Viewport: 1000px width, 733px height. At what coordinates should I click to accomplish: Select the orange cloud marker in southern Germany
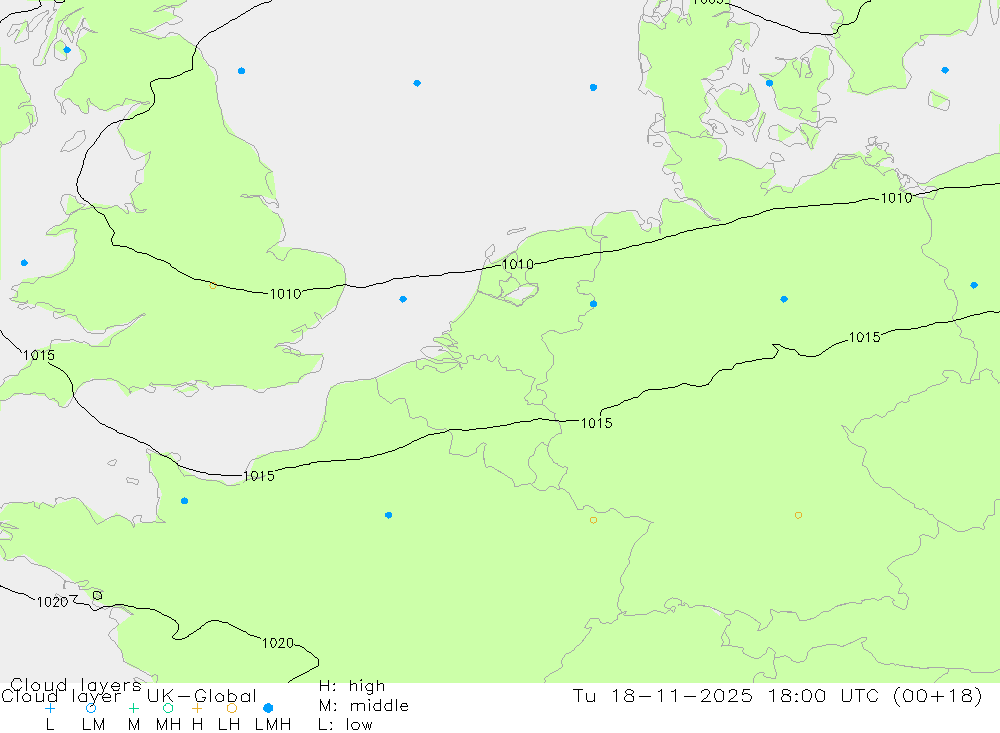(798, 515)
